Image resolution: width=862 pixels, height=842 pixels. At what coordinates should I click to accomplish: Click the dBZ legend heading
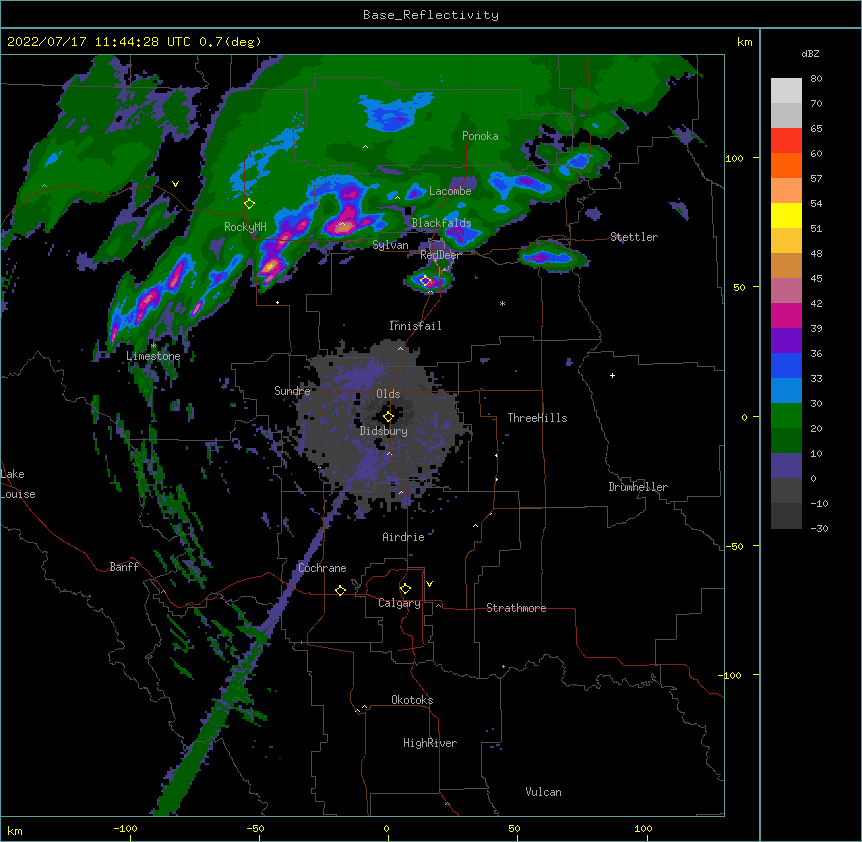point(810,53)
